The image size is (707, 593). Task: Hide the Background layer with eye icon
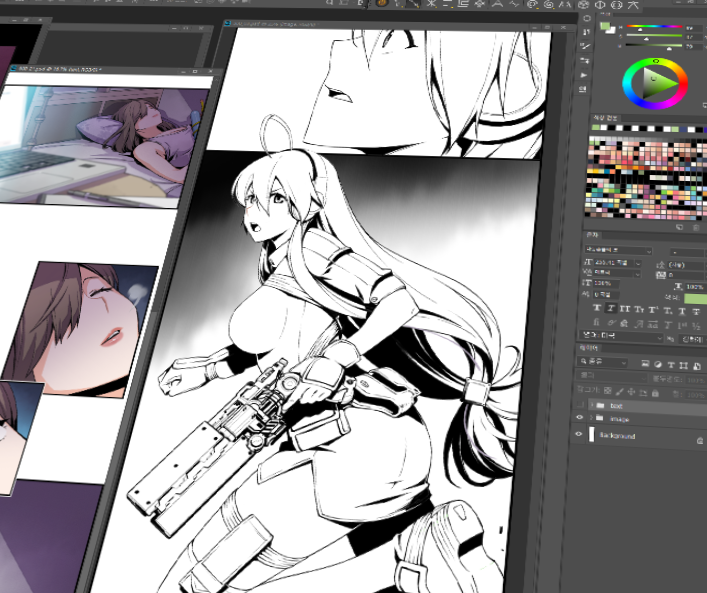point(579,436)
